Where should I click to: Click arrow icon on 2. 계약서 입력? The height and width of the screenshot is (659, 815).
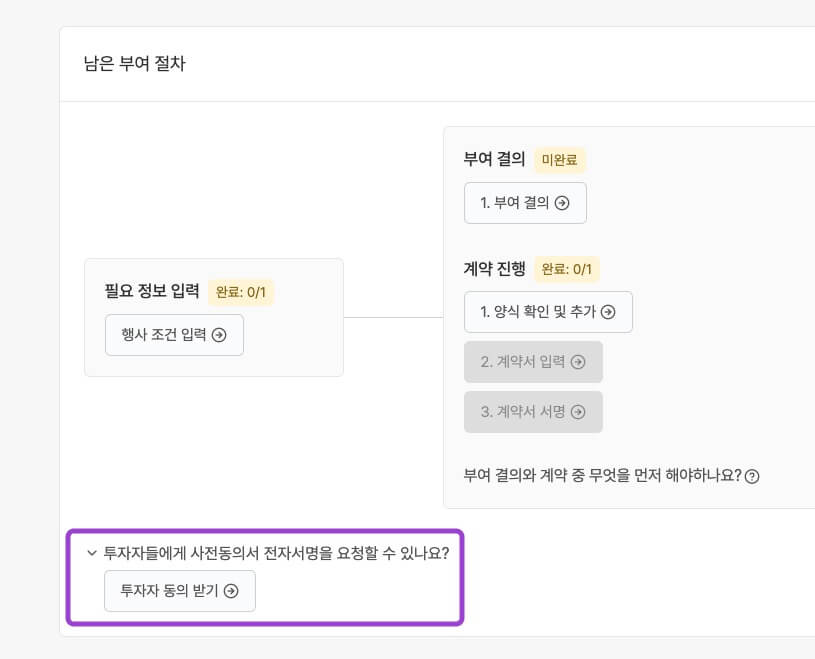(578, 362)
